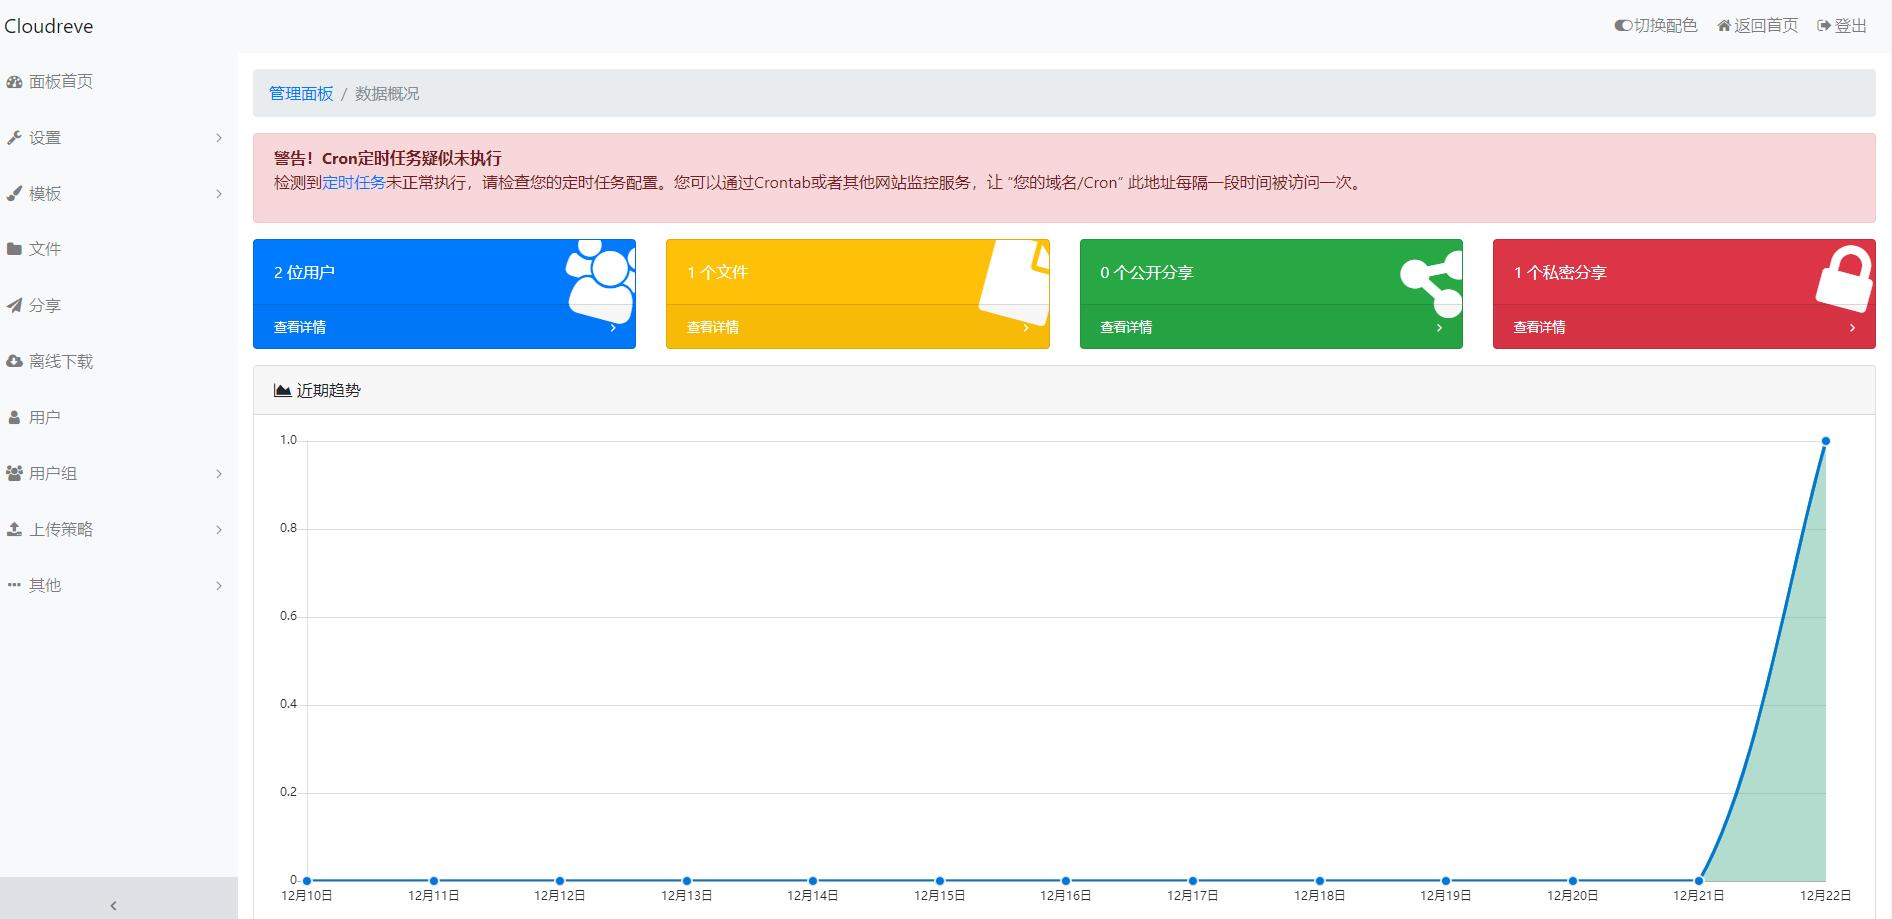Open the 管理面板 breadcrumb item
The width and height of the screenshot is (1892, 919).
[298, 93]
